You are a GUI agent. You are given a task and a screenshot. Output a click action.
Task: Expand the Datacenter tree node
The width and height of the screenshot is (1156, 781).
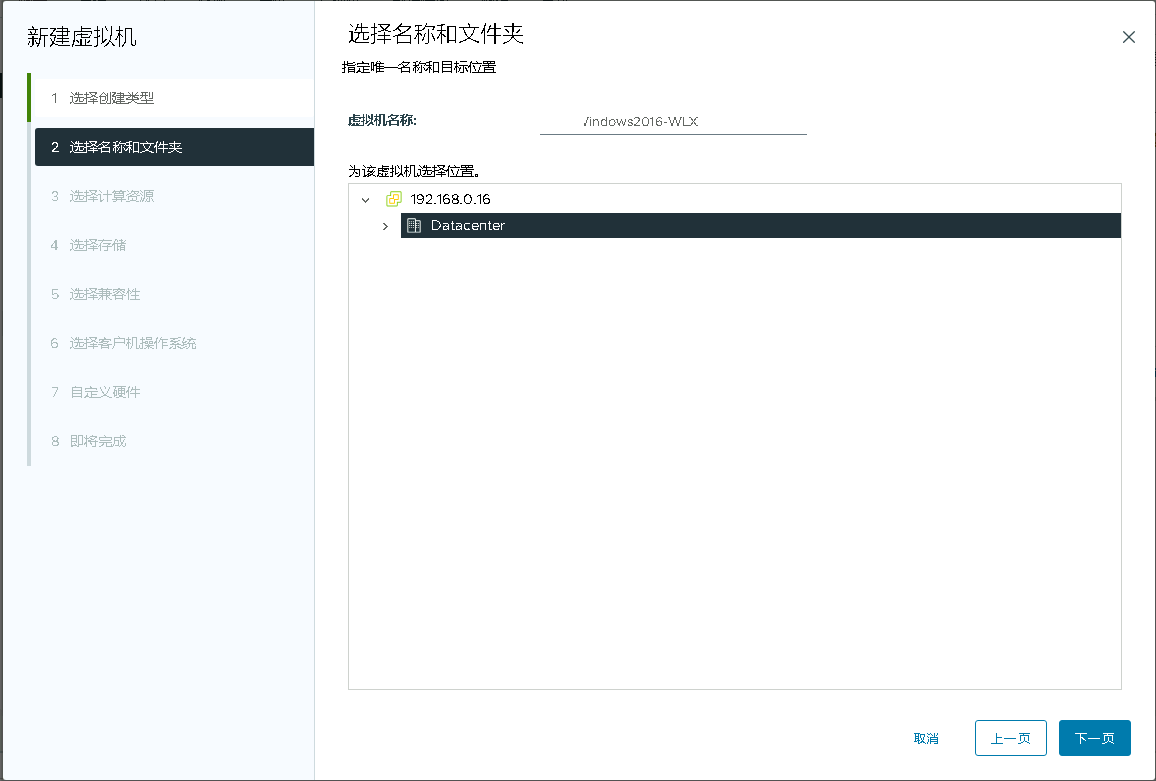tap(385, 226)
